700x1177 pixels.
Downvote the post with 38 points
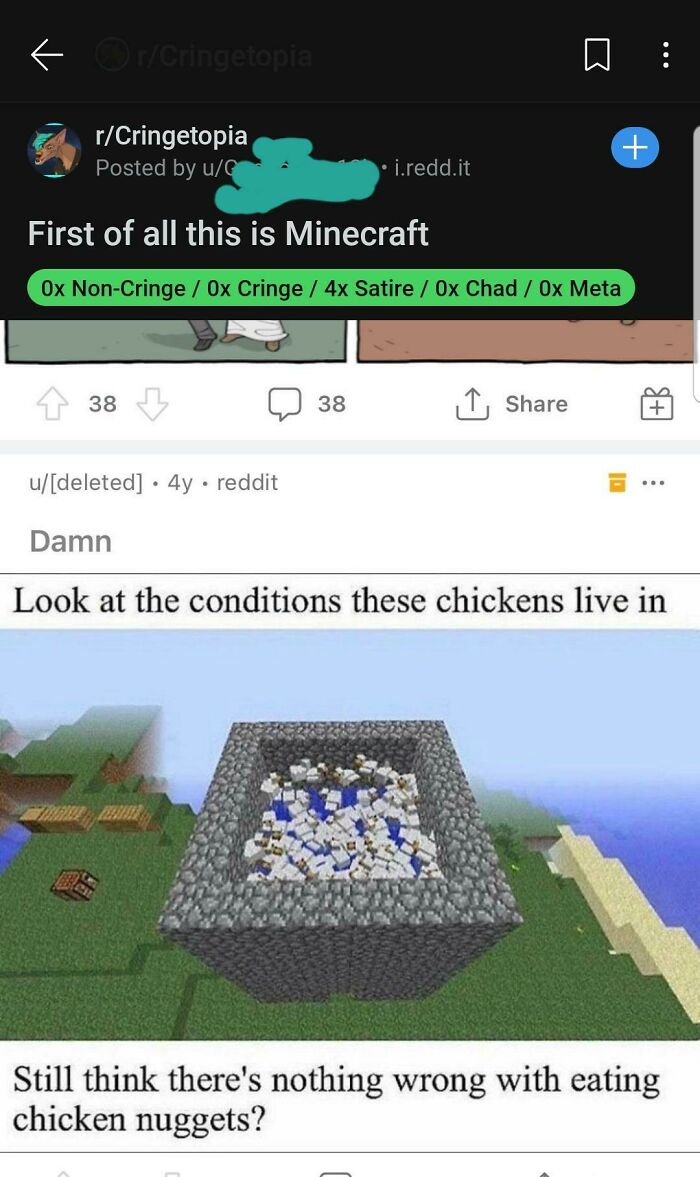152,404
